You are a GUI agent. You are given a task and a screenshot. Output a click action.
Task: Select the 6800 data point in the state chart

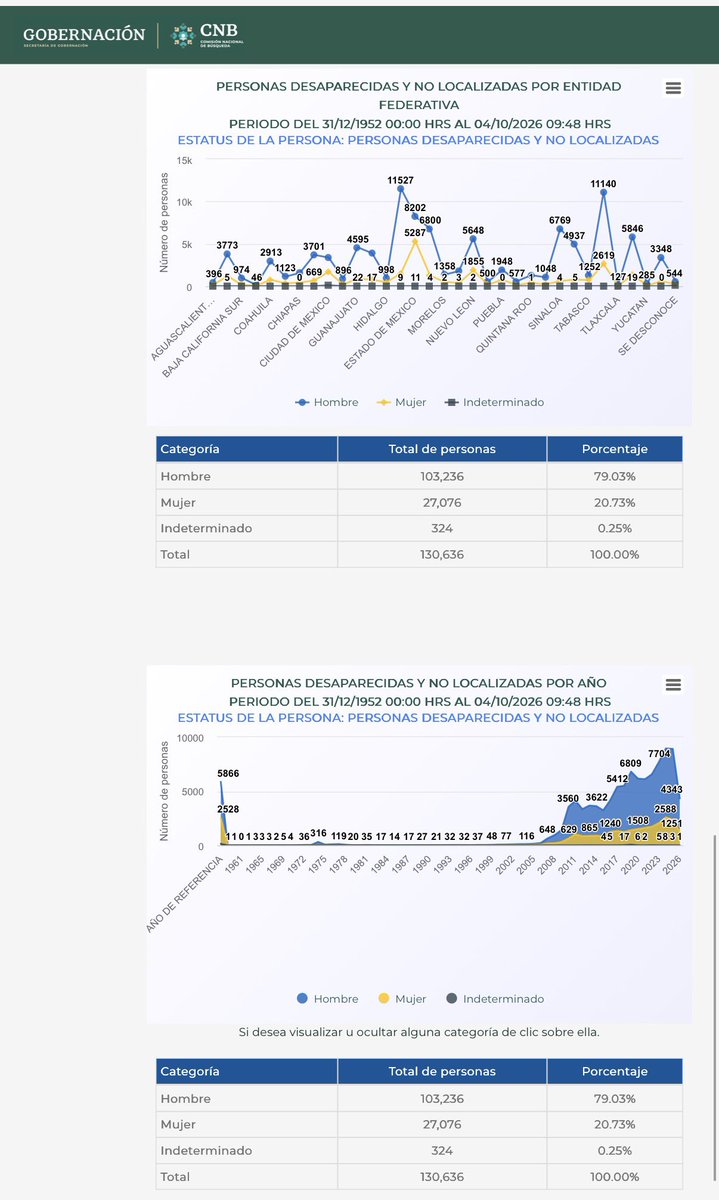pos(430,229)
